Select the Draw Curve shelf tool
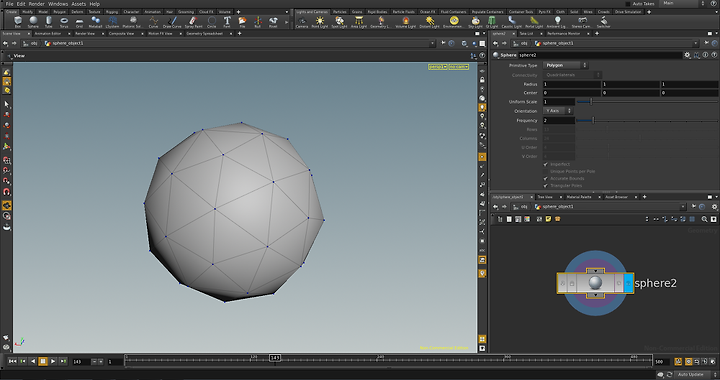The width and height of the screenshot is (720, 380). (x=172, y=22)
